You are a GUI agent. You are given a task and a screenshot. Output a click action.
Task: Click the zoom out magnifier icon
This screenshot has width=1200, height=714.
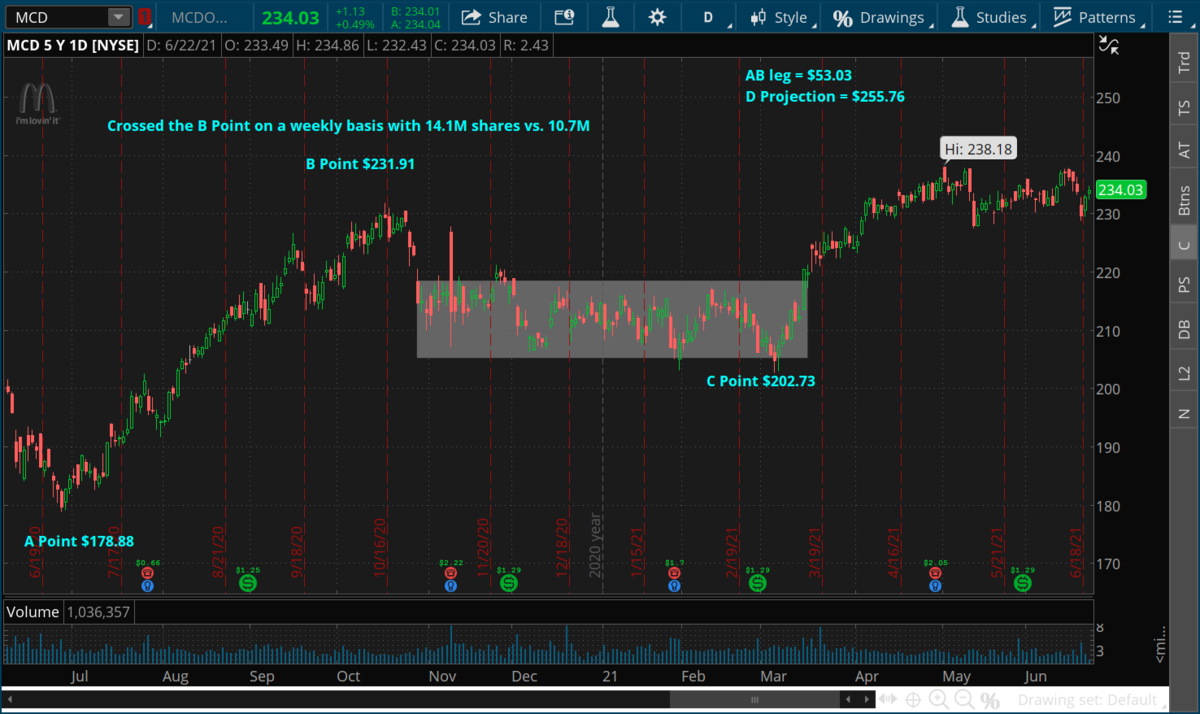[x=963, y=700]
